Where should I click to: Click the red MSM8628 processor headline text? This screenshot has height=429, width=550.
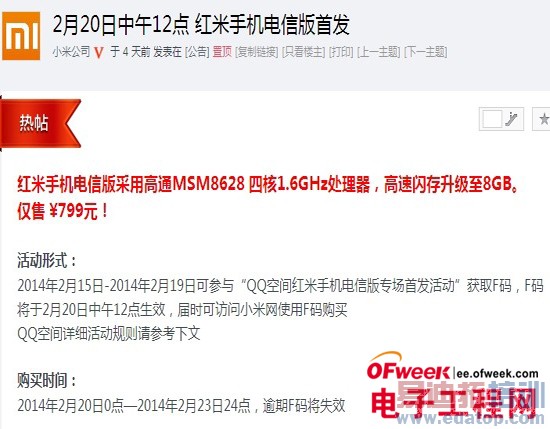click(267, 184)
